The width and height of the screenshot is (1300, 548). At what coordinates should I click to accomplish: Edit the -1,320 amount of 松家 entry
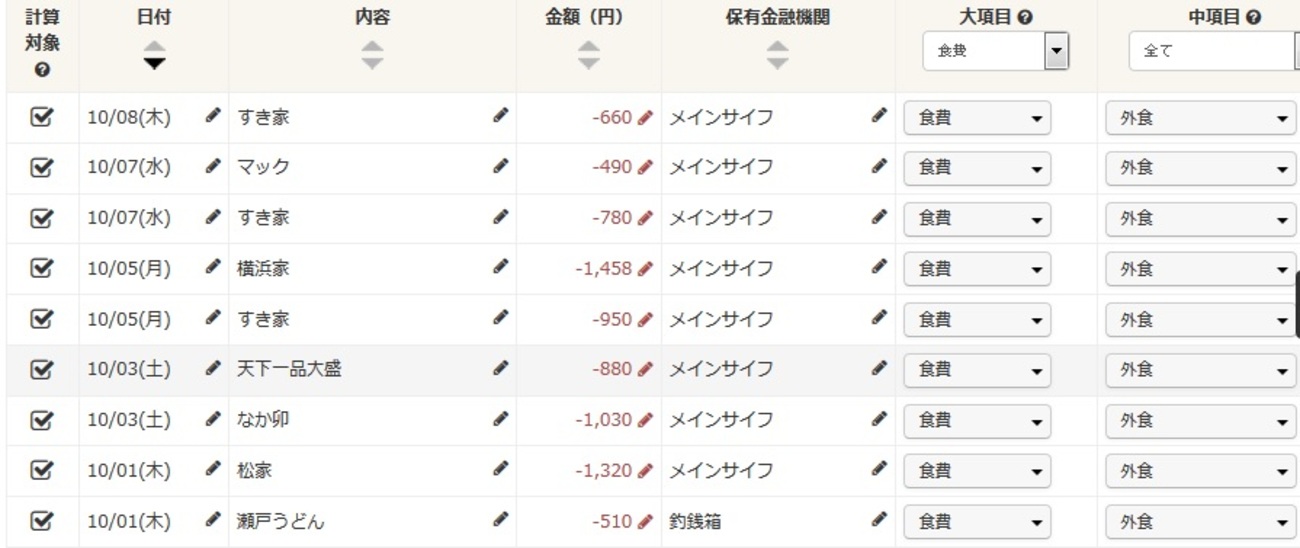[x=645, y=470]
